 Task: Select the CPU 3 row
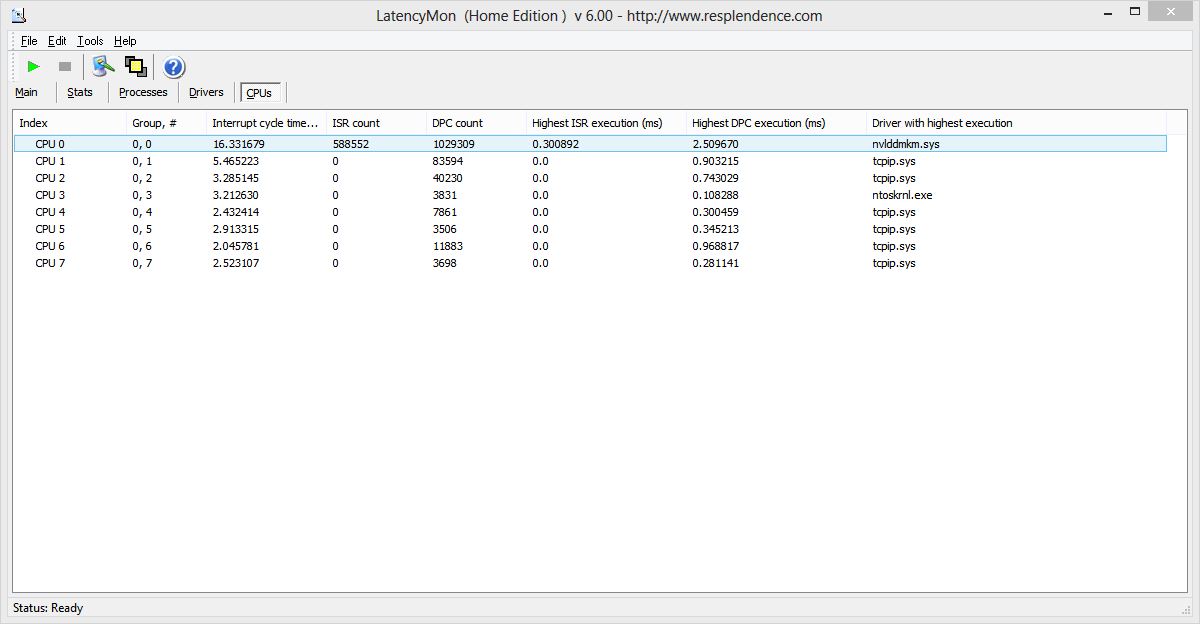tap(590, 195)
